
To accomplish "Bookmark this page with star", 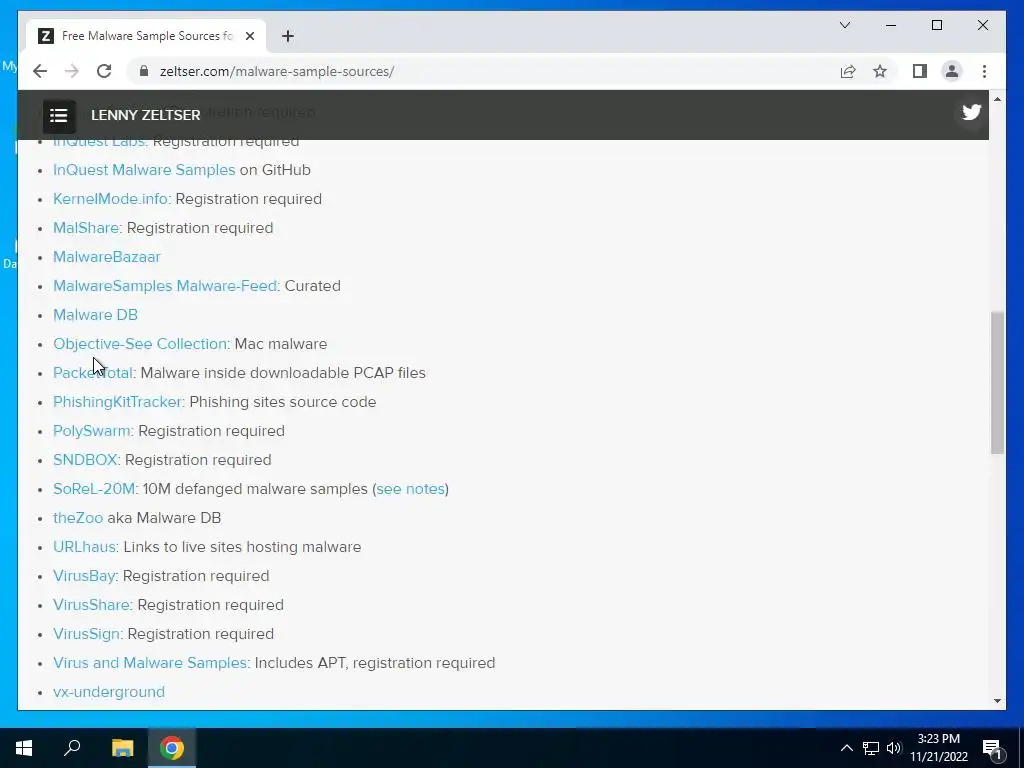I will (x=880, y=71).
